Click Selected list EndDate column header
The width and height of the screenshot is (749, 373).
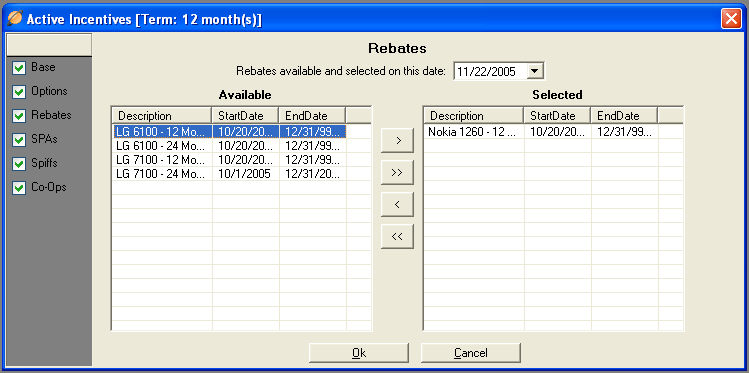tap(624, 116)
